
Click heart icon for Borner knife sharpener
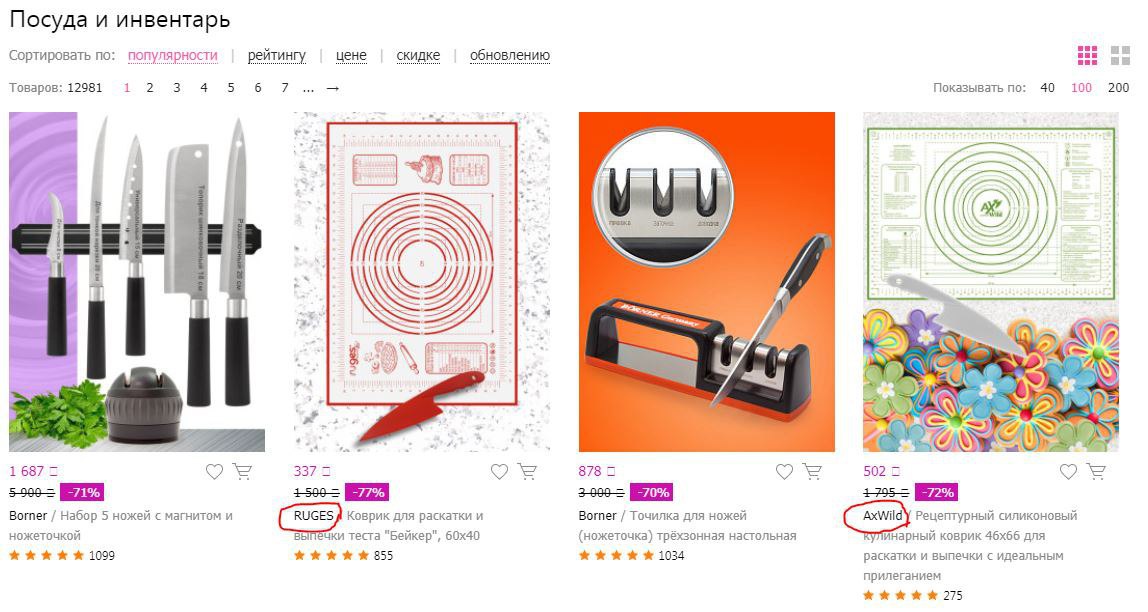click(784, 471)
